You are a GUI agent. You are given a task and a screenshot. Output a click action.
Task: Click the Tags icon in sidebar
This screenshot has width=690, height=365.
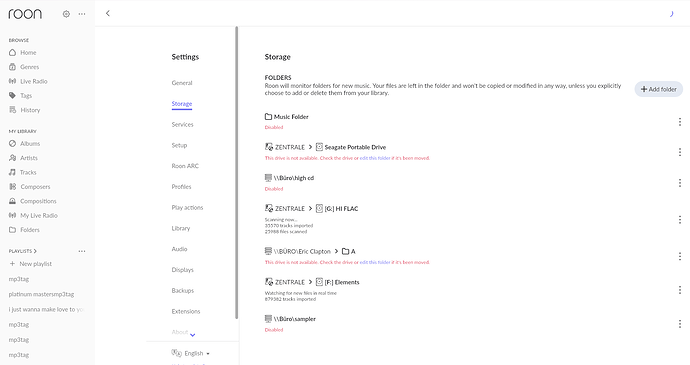pos(12,96)
